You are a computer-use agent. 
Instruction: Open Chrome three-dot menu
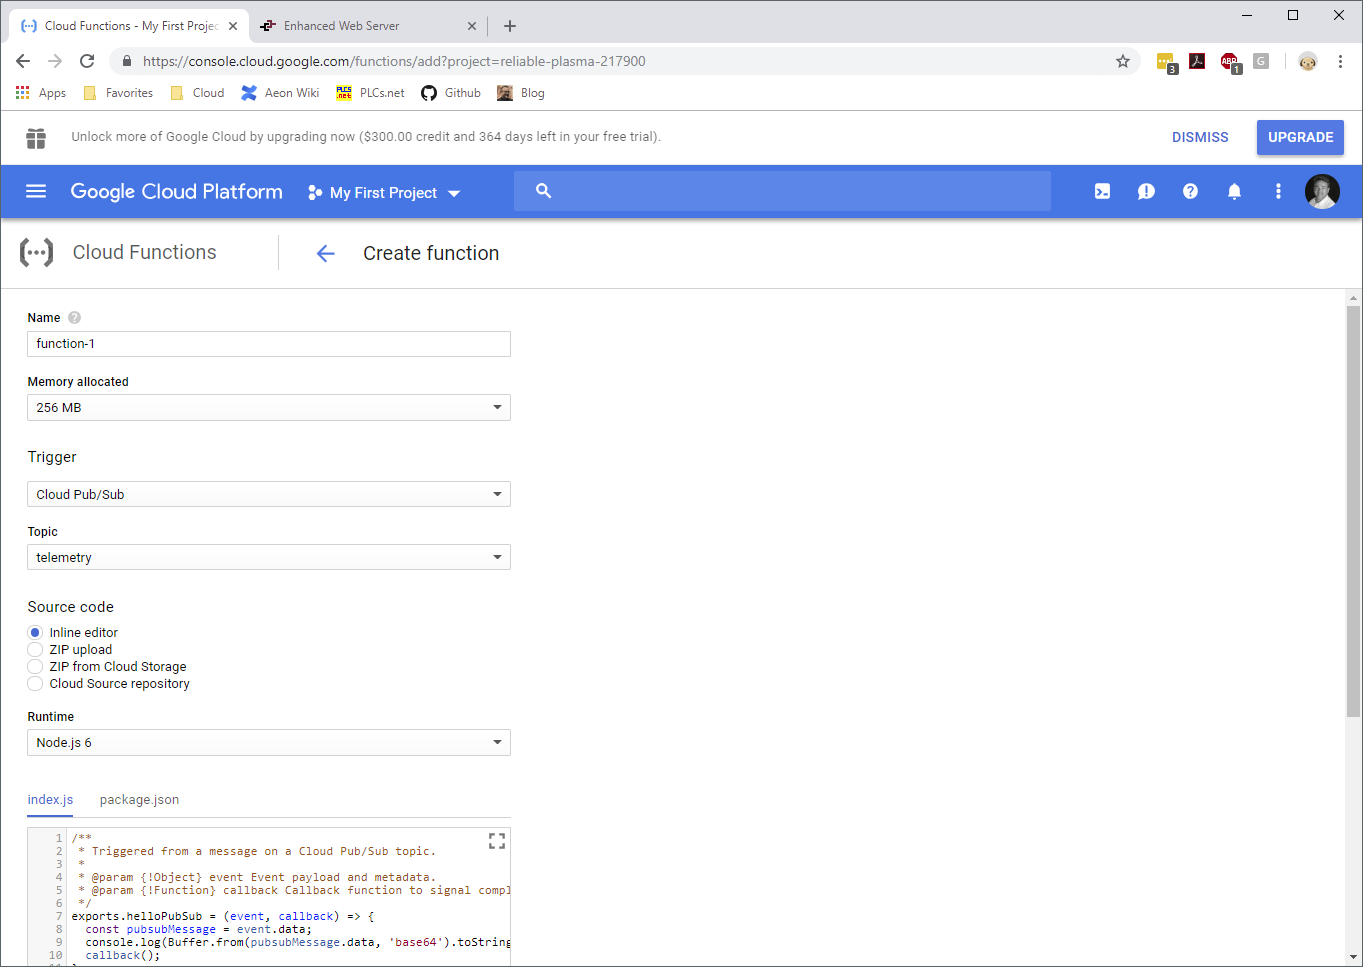tap(1340, 61)
